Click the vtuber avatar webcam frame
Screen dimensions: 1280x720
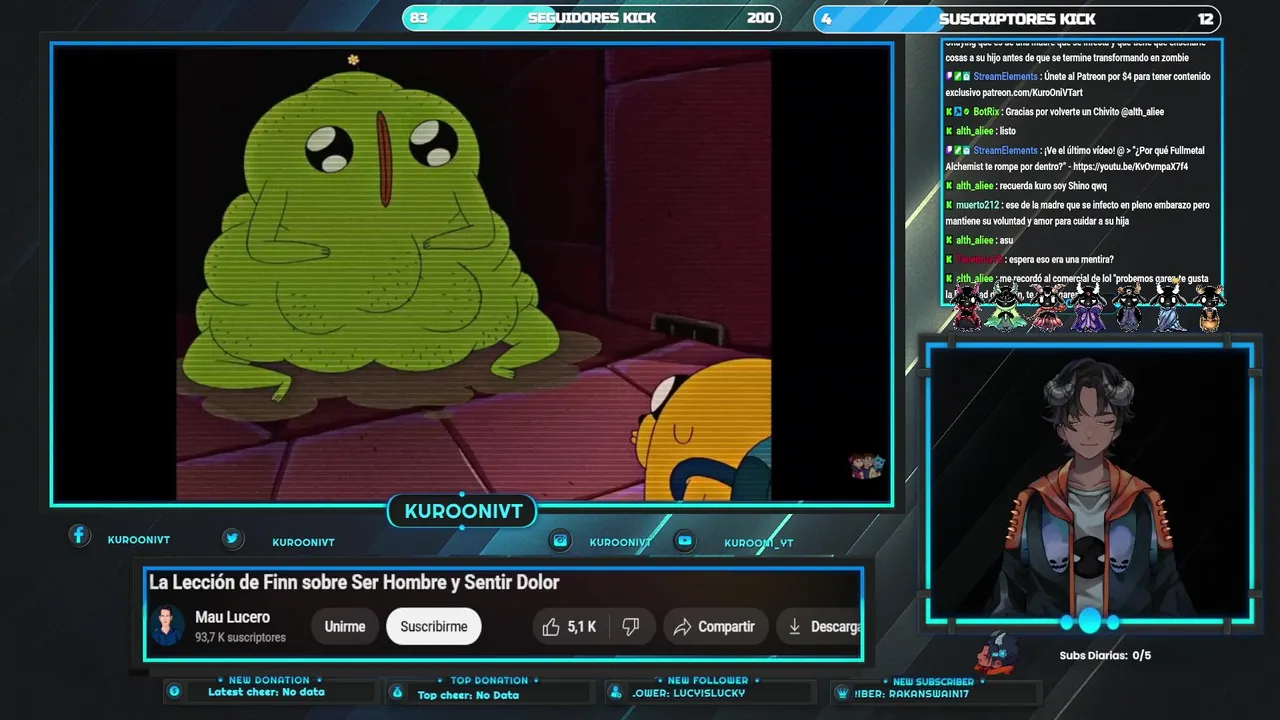pos(1089,484)
